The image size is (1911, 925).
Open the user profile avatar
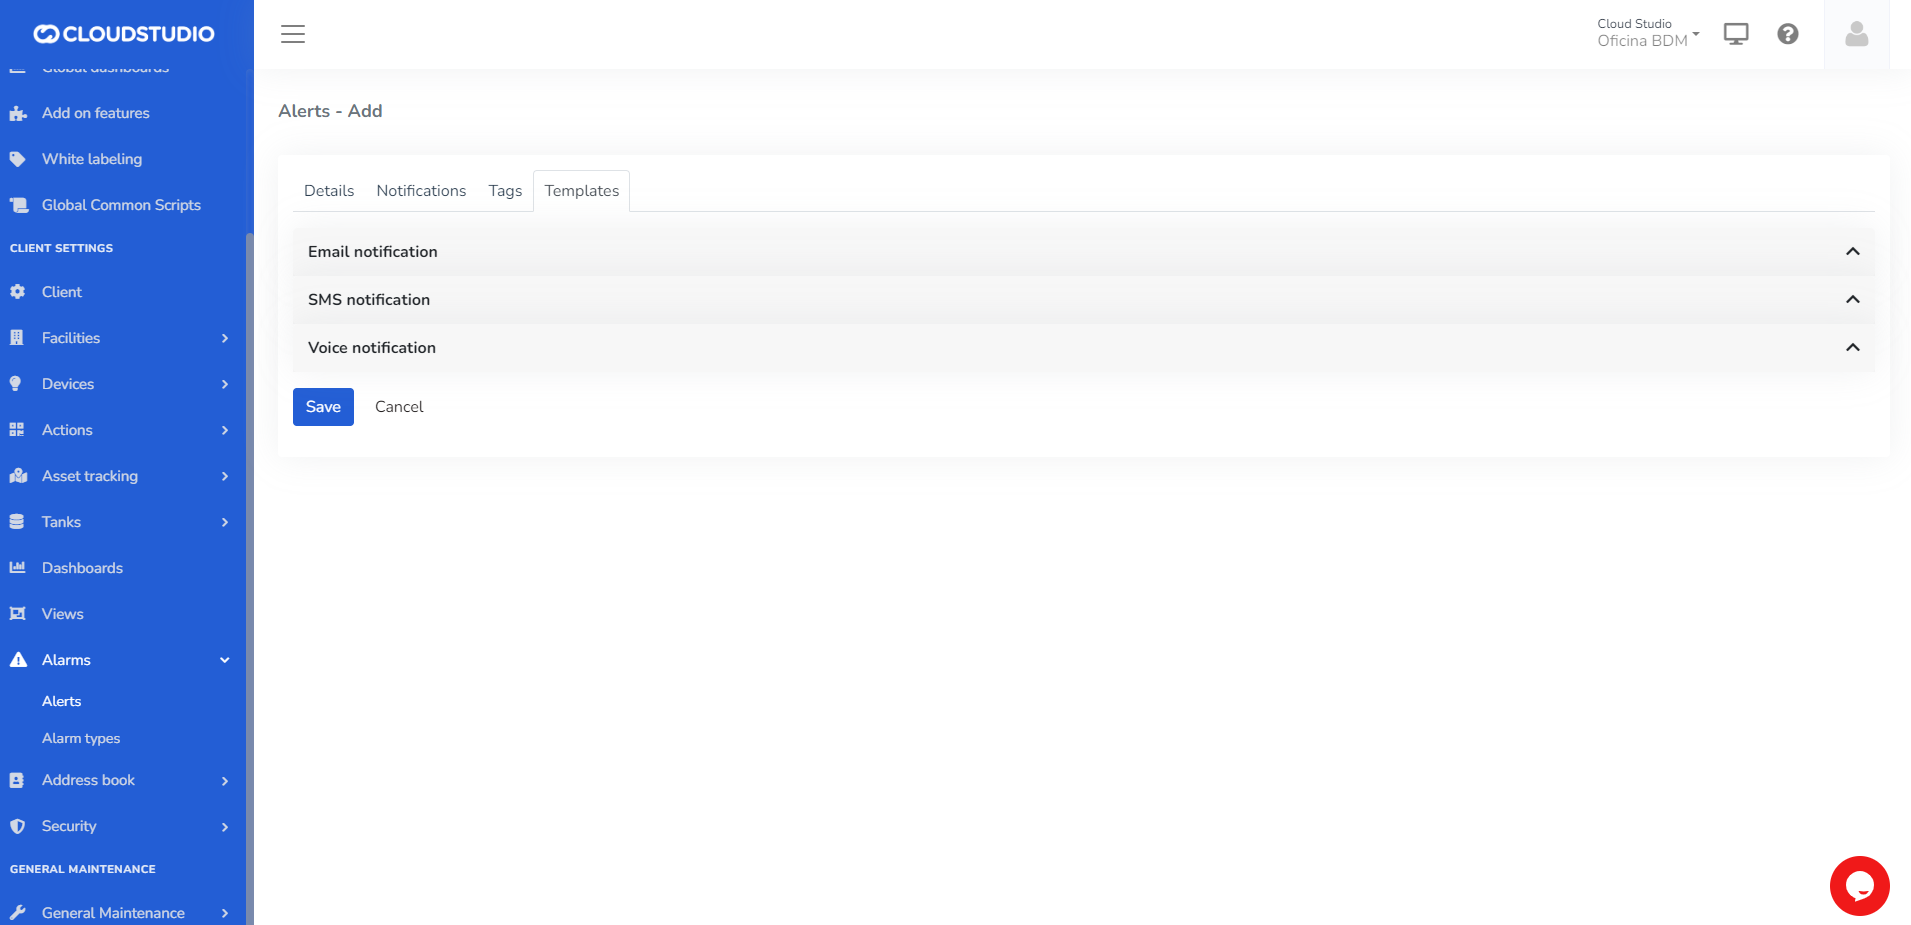tap(1856, 35)
